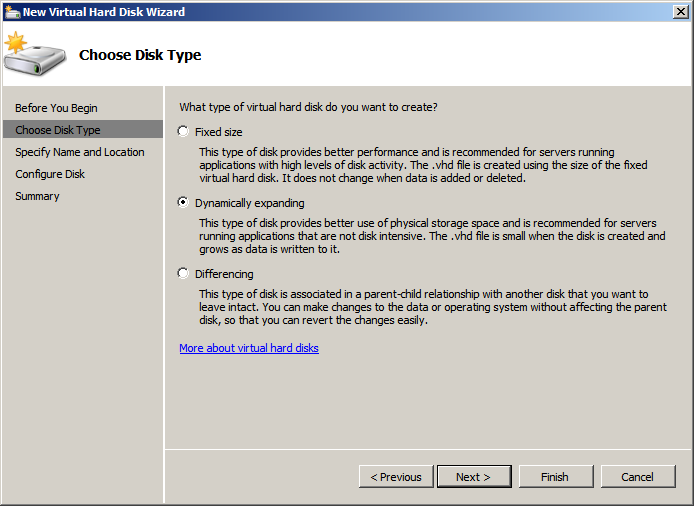Cancel the virtual hard disk wizard
Image resolution: width=694 pixels, height=506 pixels.
[x=637, y=477]
